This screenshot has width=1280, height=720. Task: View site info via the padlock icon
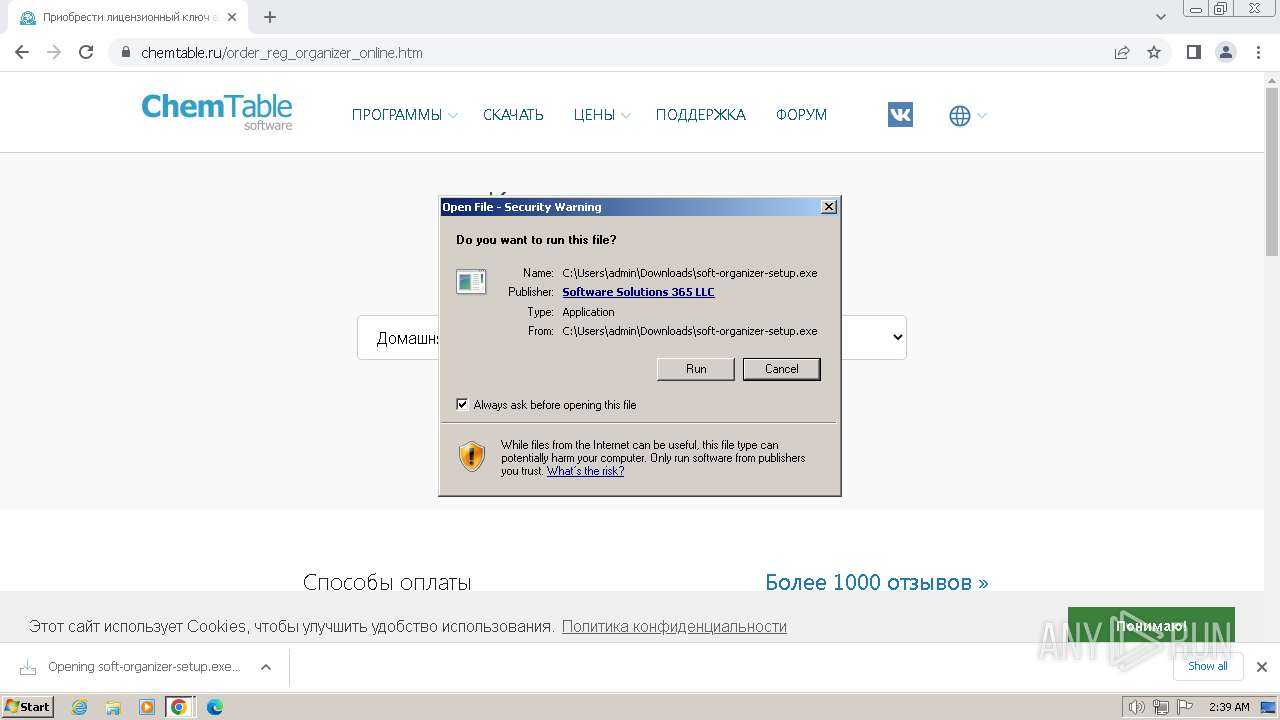[x=126, y=53]
